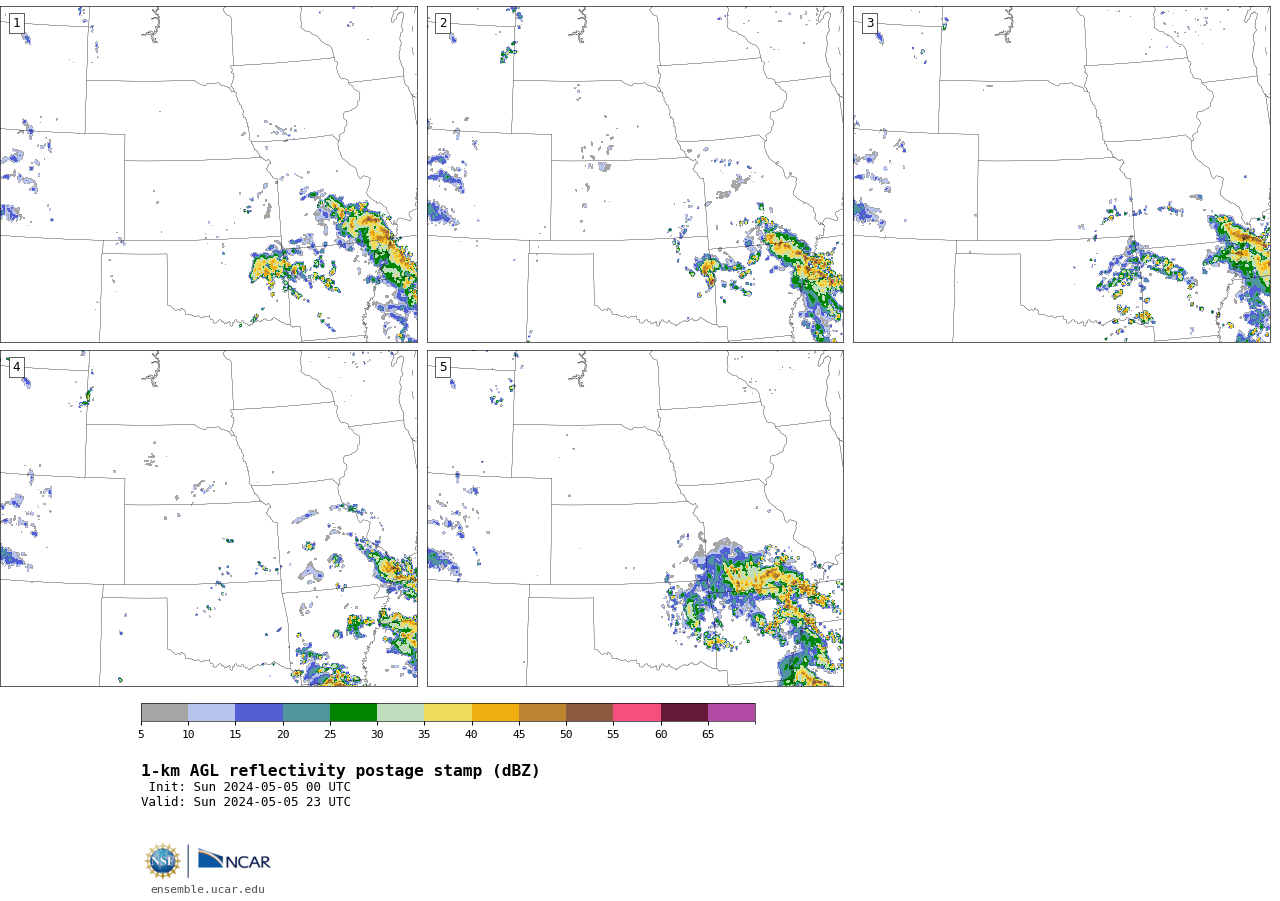
Task: Click the colorbar tick label 65
Action: (708, 735)
